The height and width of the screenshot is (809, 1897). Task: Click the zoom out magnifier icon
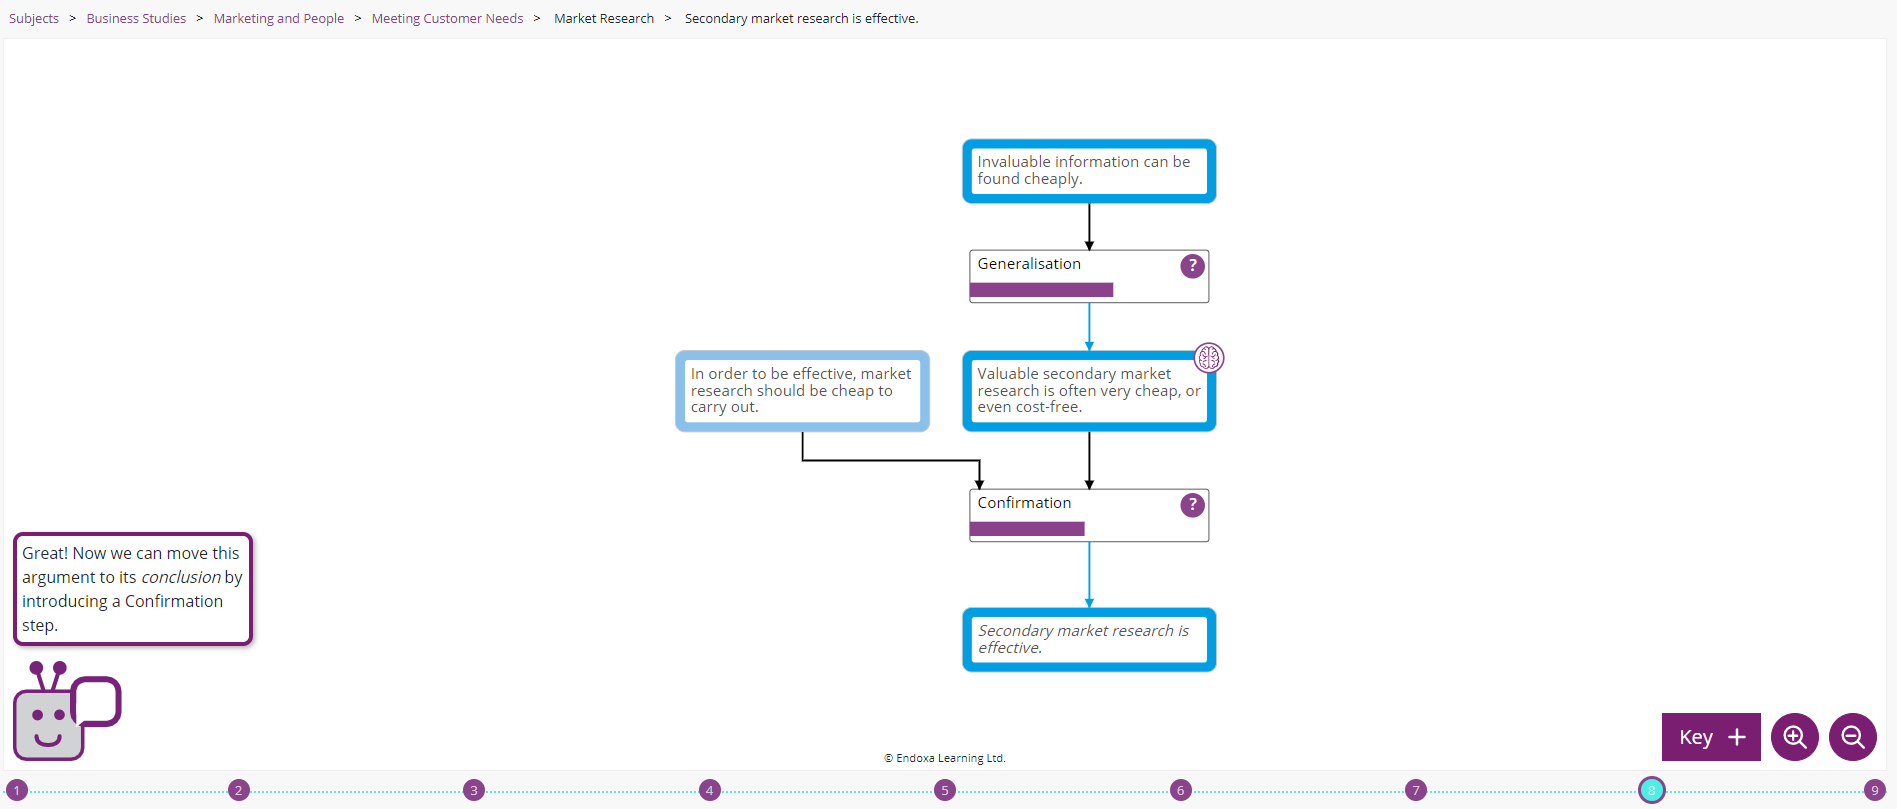point(1852,737)
